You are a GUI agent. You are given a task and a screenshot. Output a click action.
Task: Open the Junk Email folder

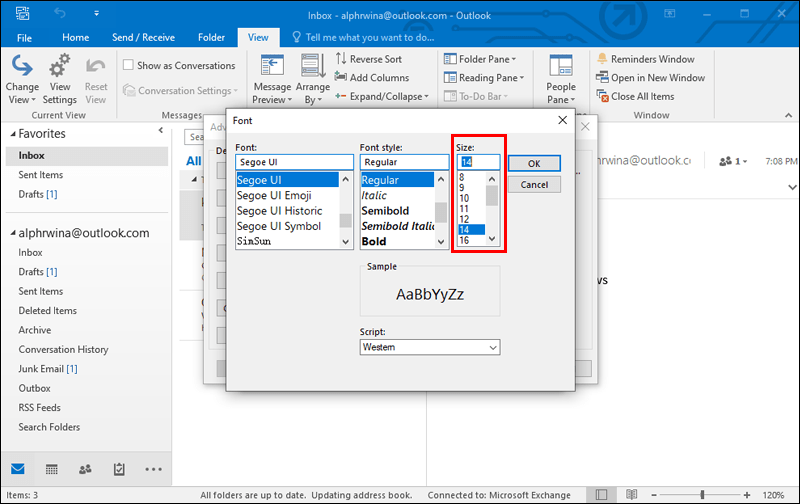(x=47, y=369)
